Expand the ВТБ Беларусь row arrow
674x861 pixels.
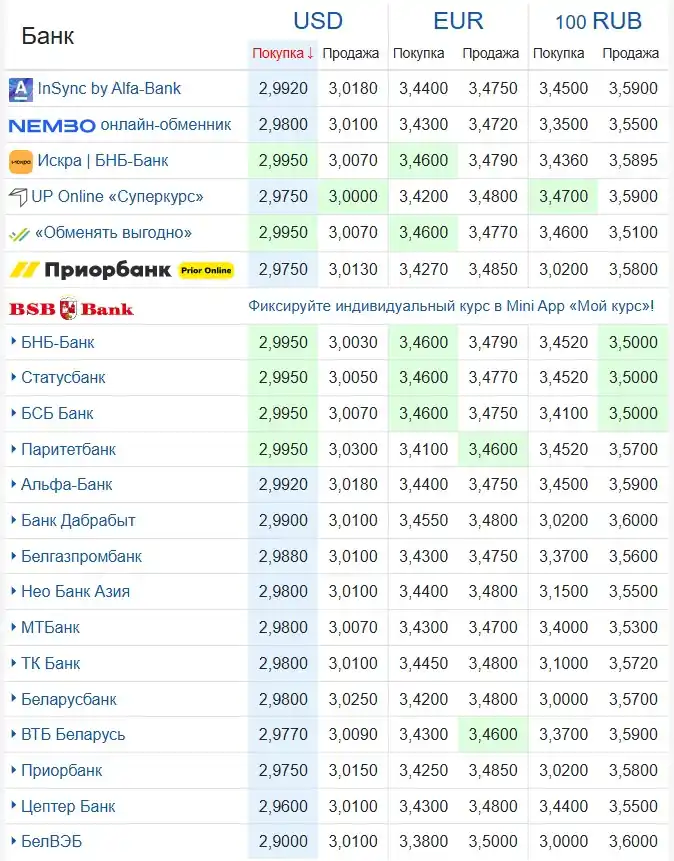point(13,734)
